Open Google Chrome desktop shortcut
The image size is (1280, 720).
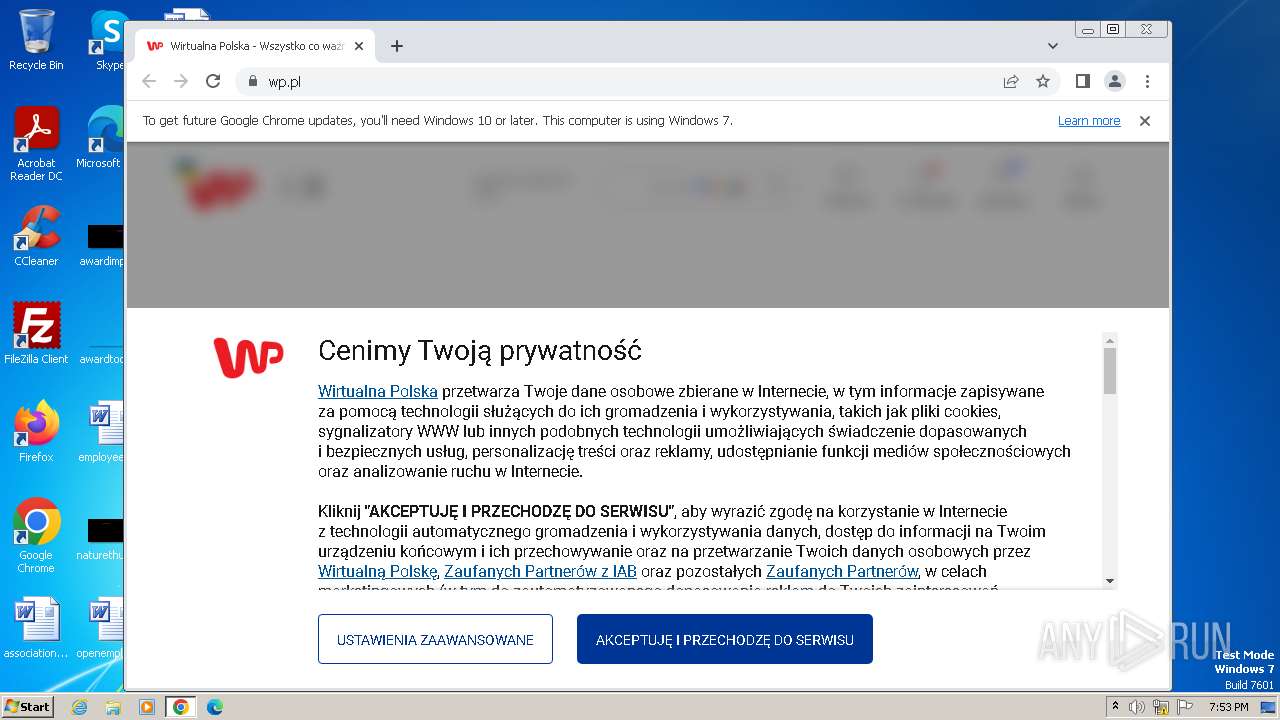[x=36, y=535]
